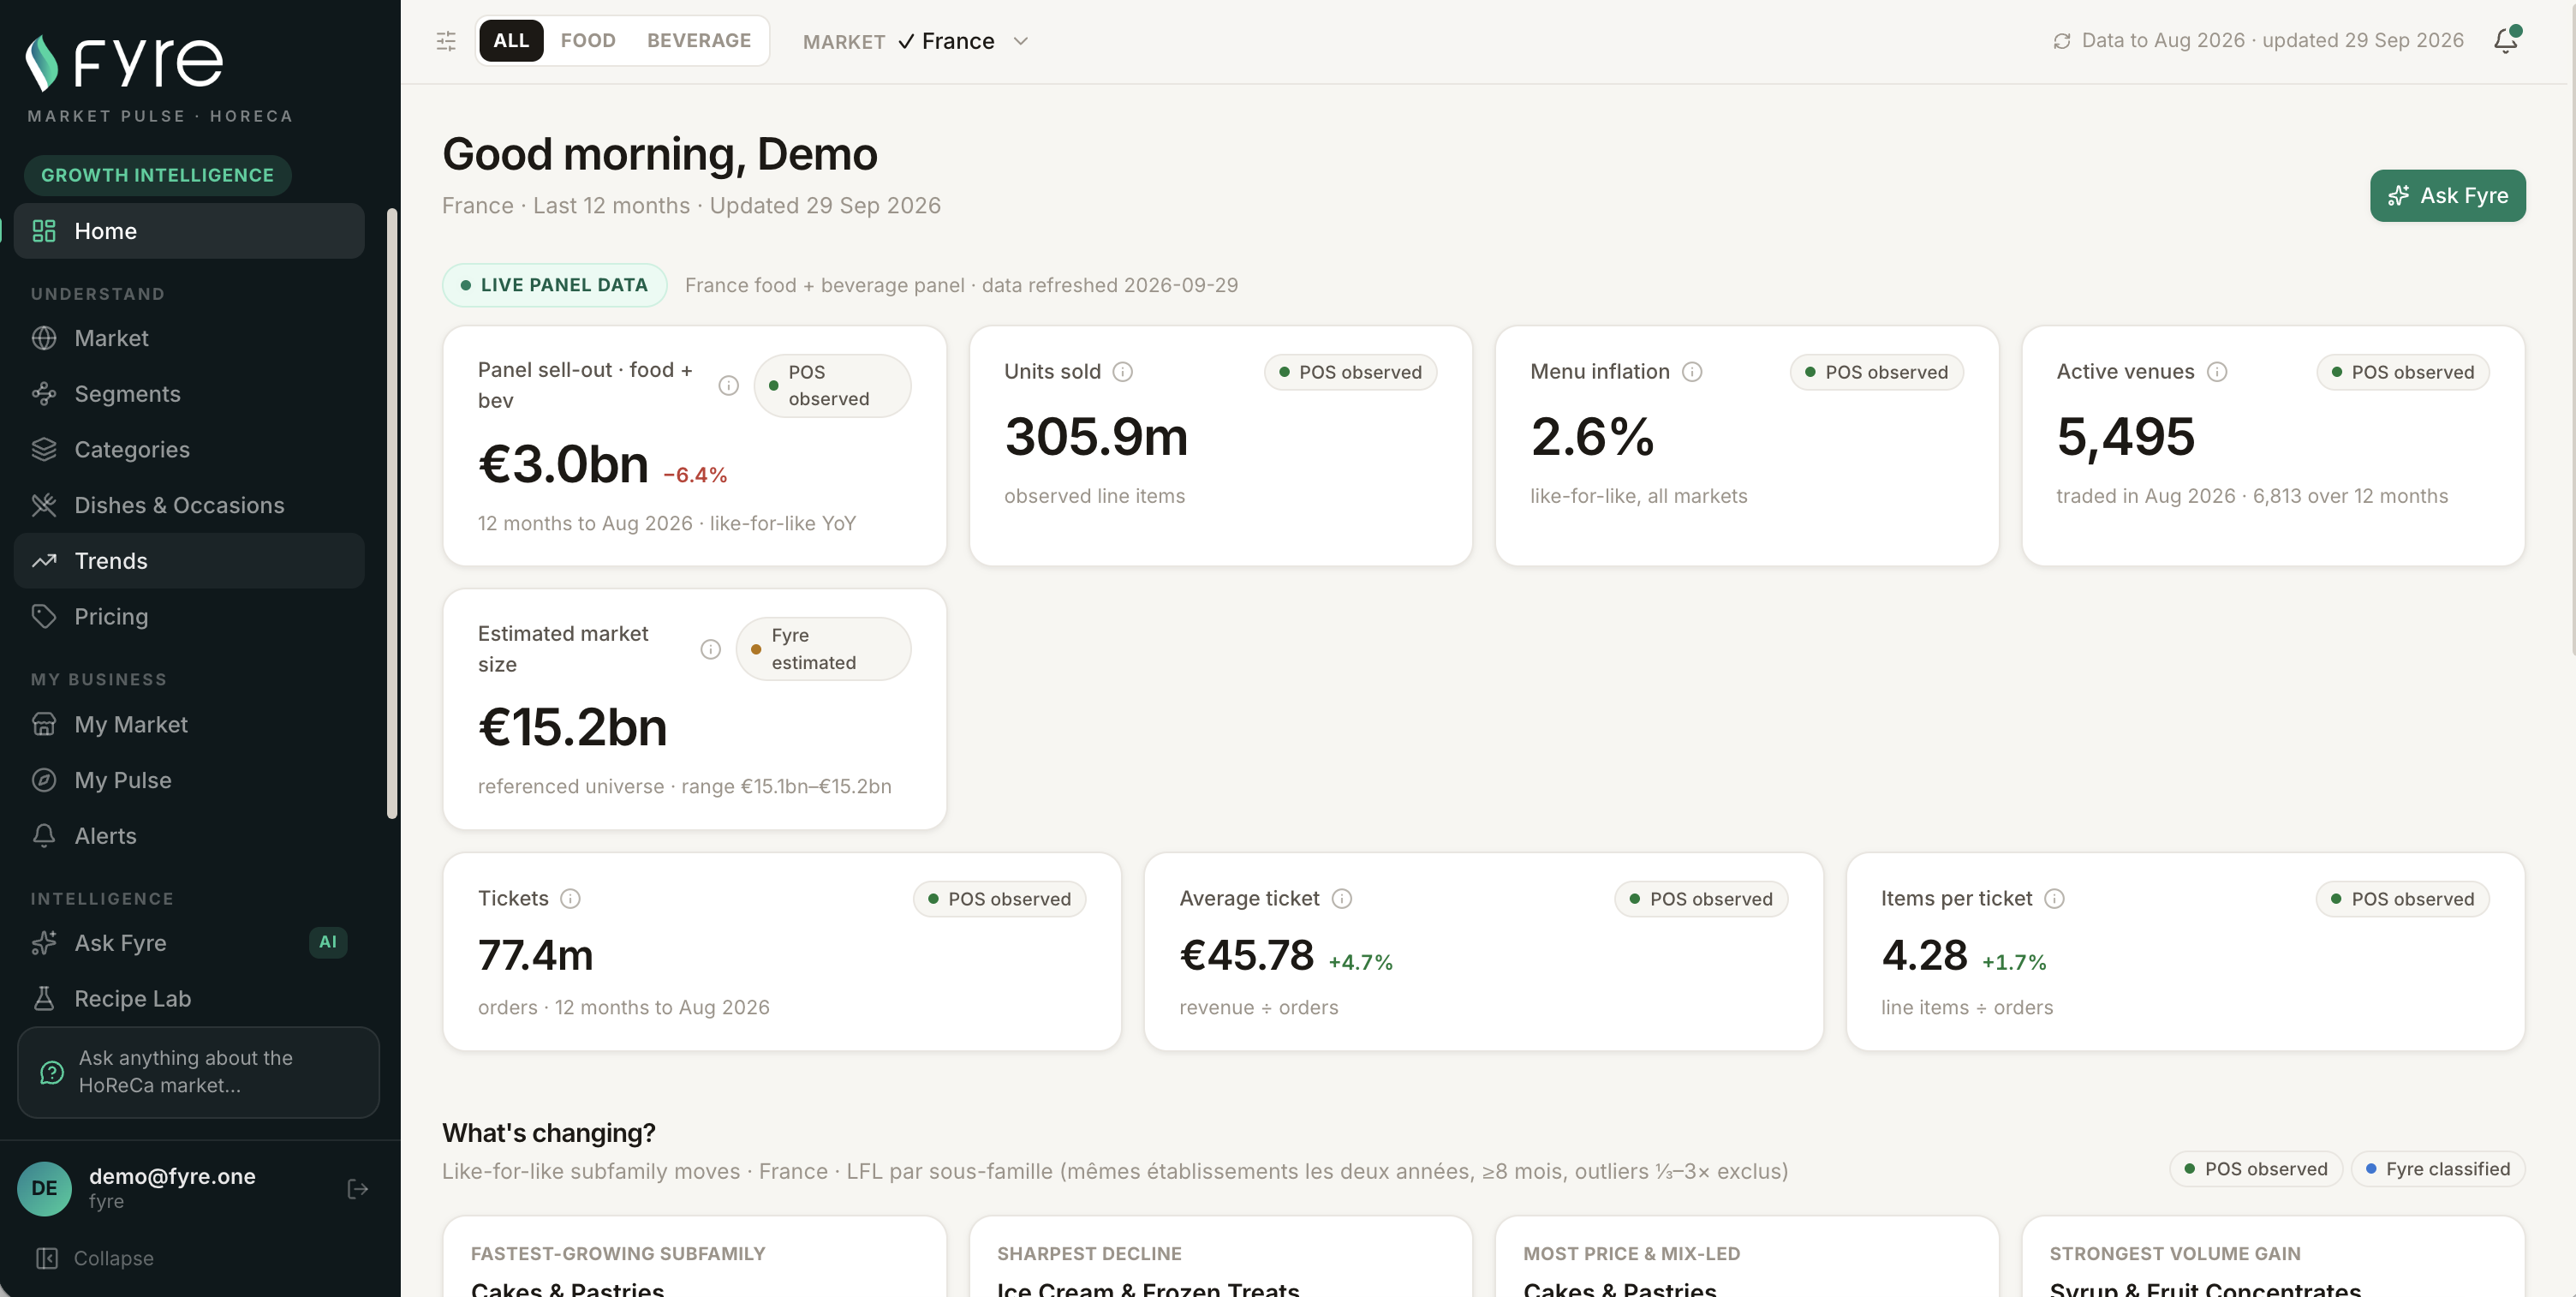
Task: Switch filter to BEVERAGE
Action: pyautogui.click(x=699, y=40)
